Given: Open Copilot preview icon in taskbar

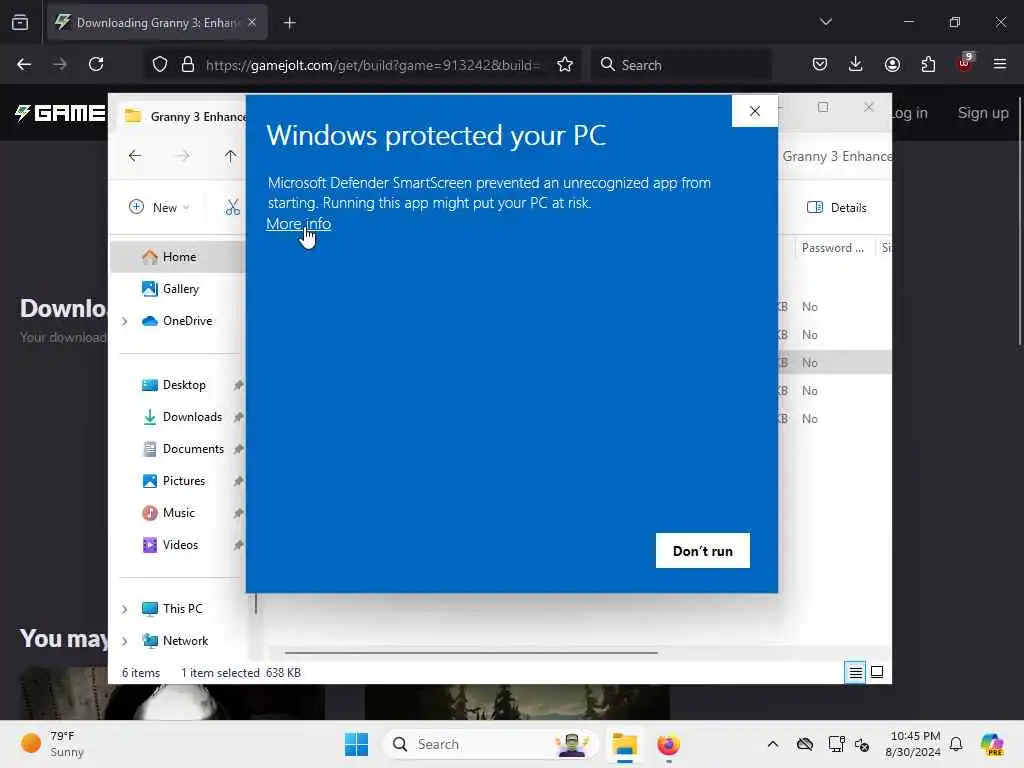Looking at the screenshot, I should [x=992, y=744].
